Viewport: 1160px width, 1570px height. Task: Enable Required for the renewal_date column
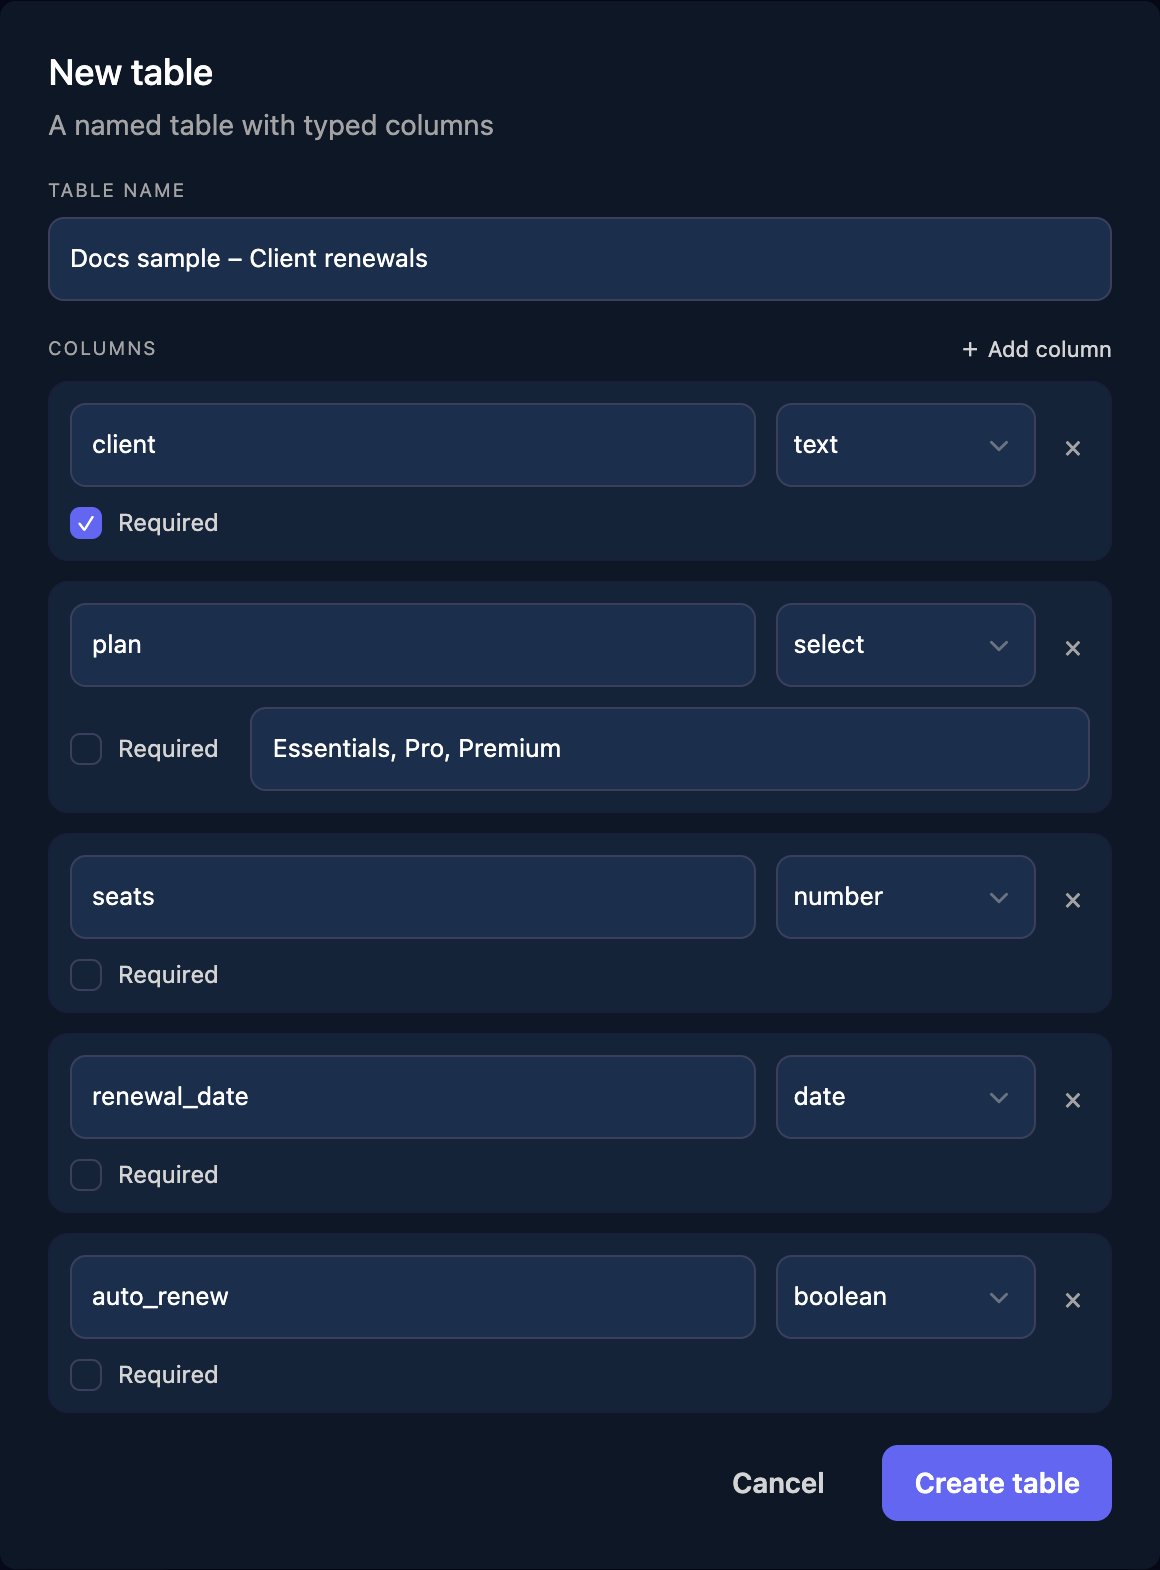(x=86, y=1175)
